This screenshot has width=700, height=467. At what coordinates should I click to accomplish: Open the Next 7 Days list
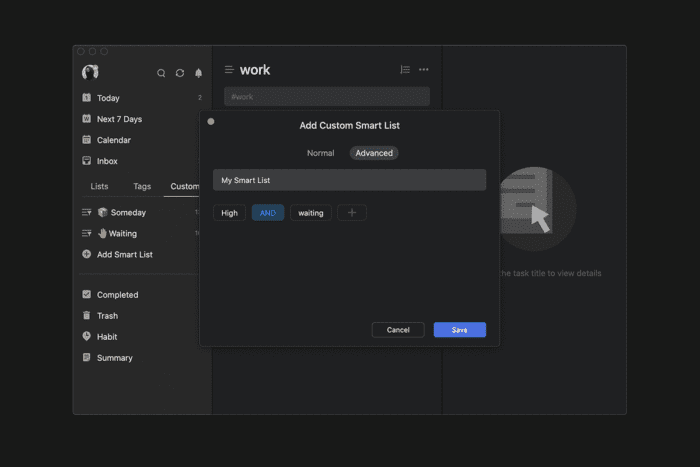(142, 119)
